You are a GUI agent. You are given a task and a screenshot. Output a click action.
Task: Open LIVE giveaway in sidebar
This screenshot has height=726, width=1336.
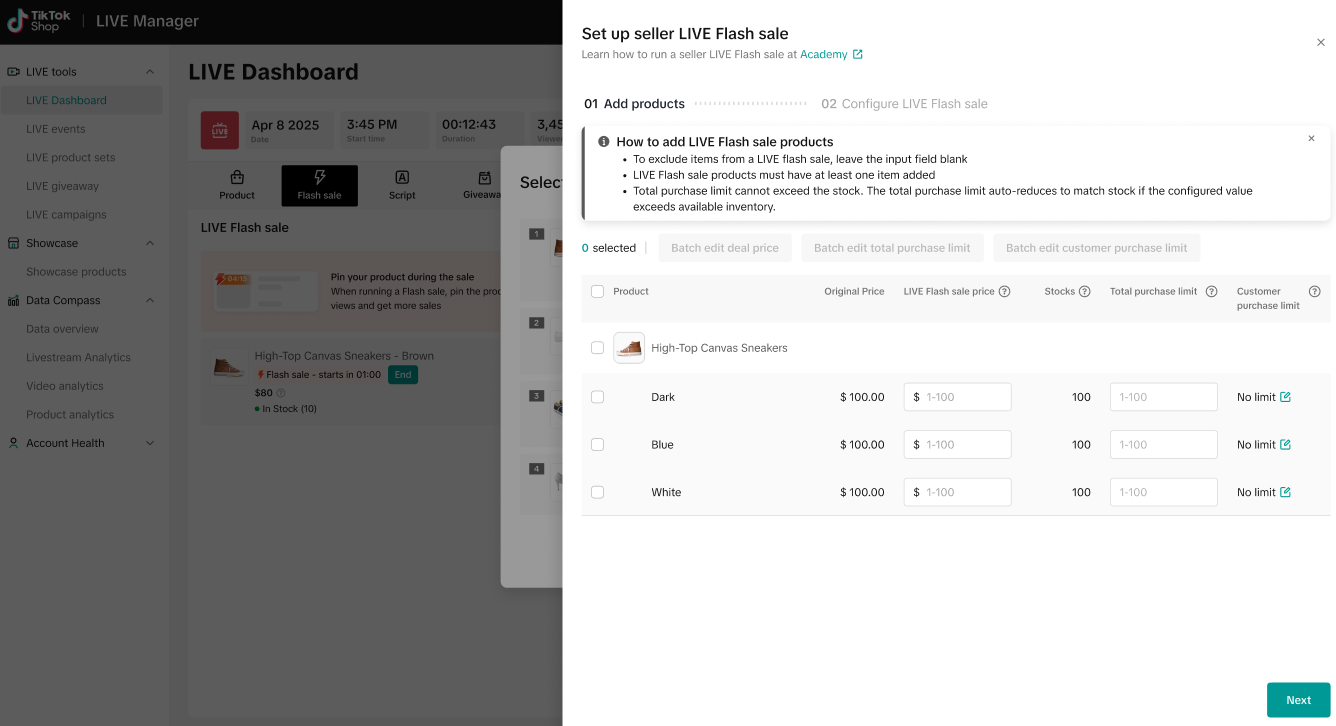pyautogui.click(x=62, y=186)
